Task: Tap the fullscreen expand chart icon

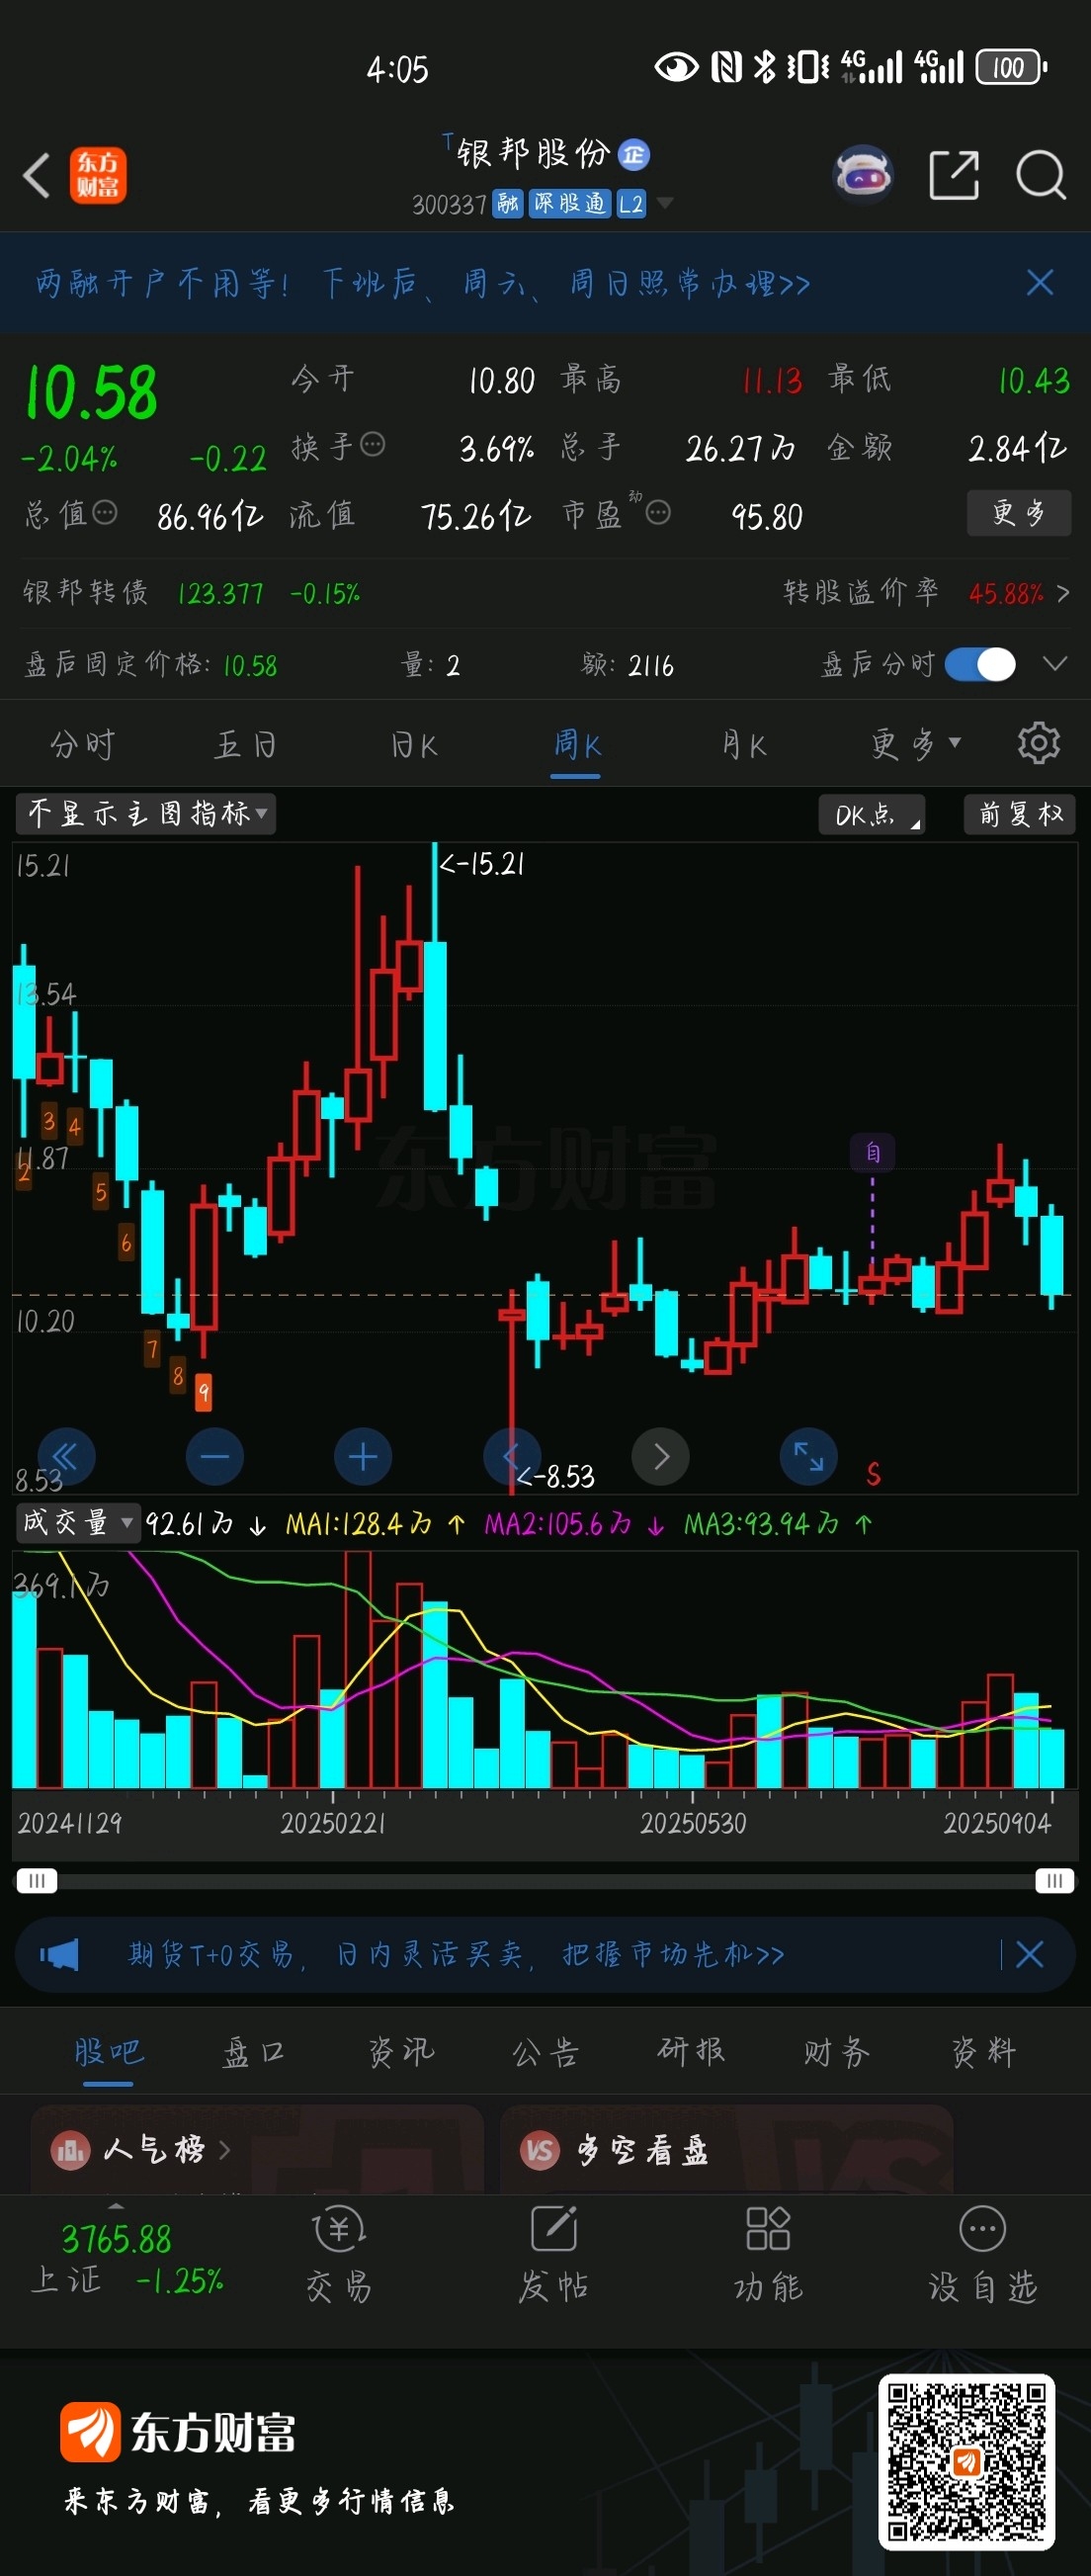Action: coord(808,1457)
